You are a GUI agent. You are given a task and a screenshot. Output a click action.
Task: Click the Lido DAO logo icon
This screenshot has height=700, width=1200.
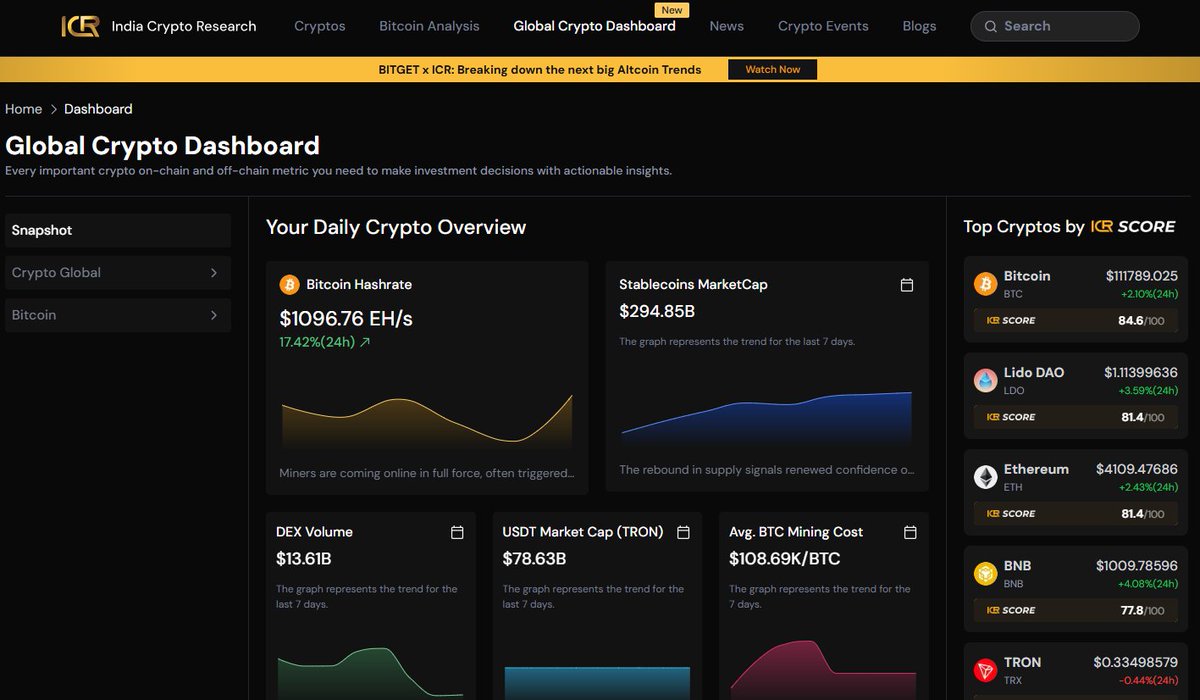(x=986, y=381)
